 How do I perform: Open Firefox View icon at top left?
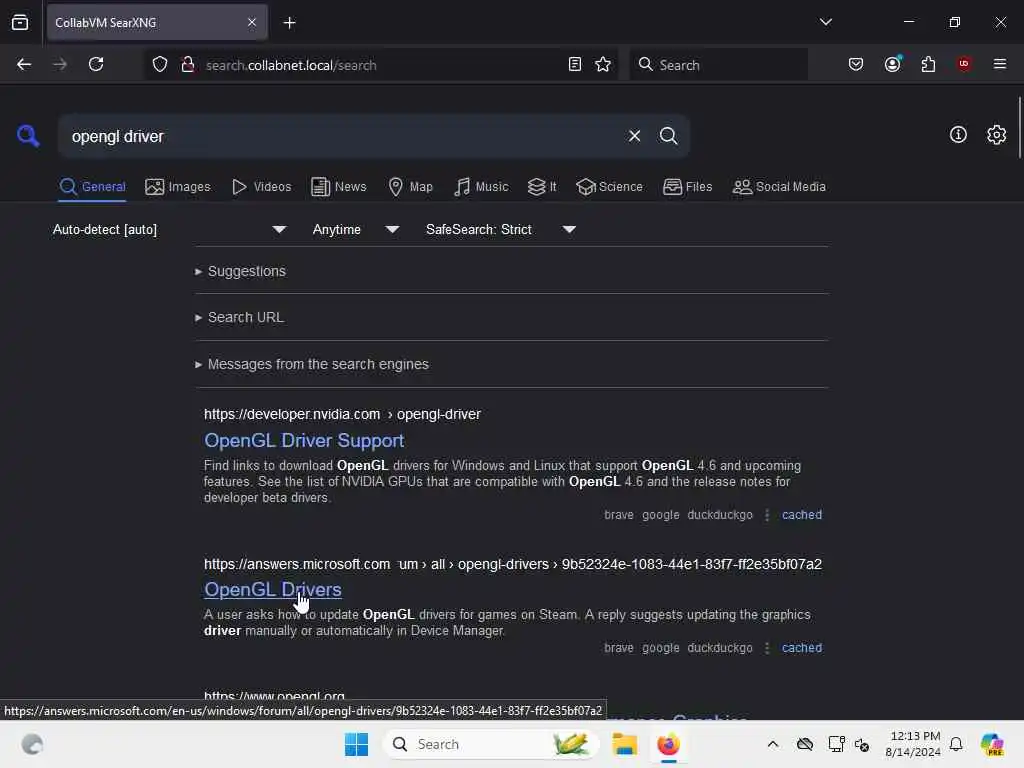pos(20,23)
